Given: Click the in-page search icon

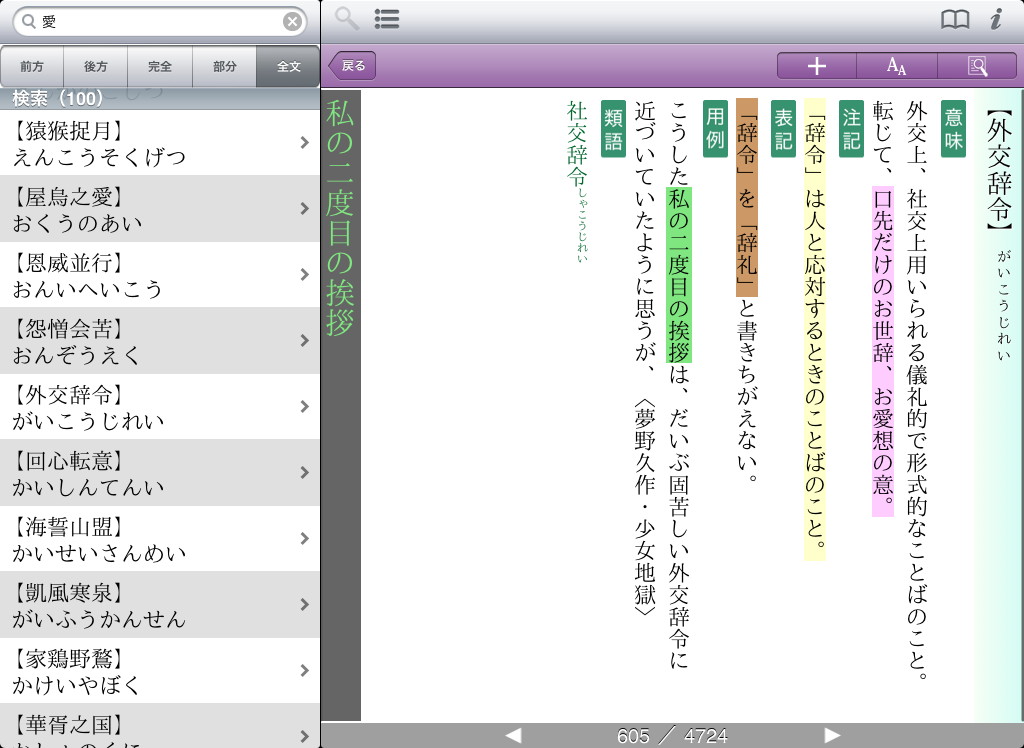Looking at the screenshot, I should tap(977, 66).
